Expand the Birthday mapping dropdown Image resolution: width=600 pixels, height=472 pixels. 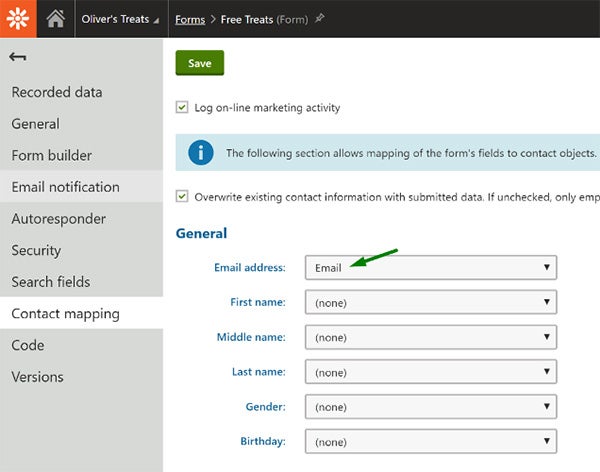click(x=430, y=441)
